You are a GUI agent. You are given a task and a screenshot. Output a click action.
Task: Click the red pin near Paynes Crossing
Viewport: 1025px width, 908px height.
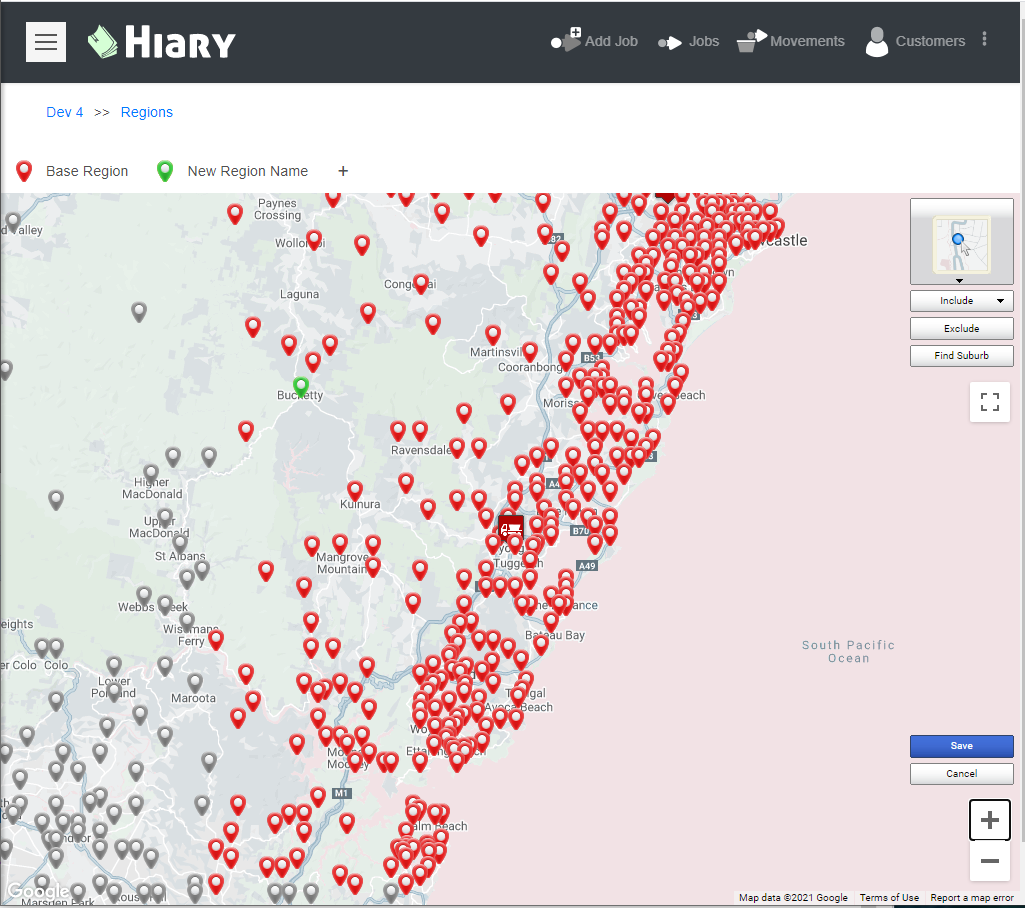pos(235,214)
